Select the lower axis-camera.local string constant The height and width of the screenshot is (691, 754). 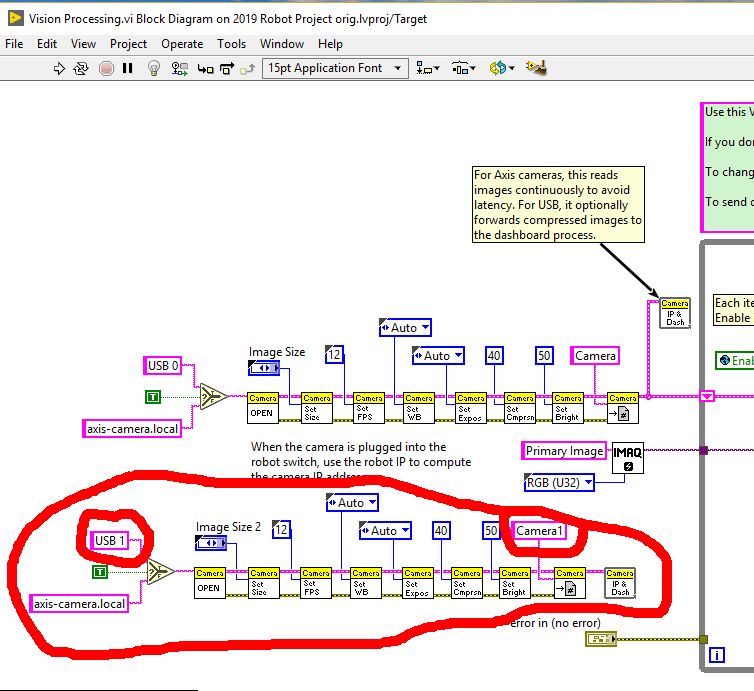[x=79, y=603]
